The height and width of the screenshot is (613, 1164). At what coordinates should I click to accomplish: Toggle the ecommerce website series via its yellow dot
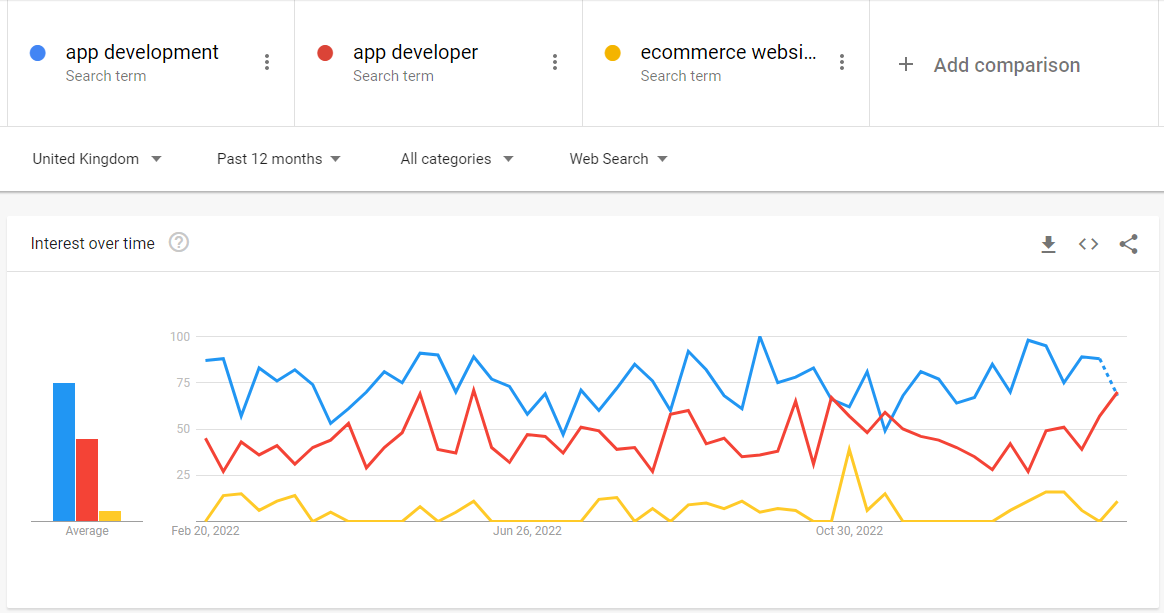(612, 52)
